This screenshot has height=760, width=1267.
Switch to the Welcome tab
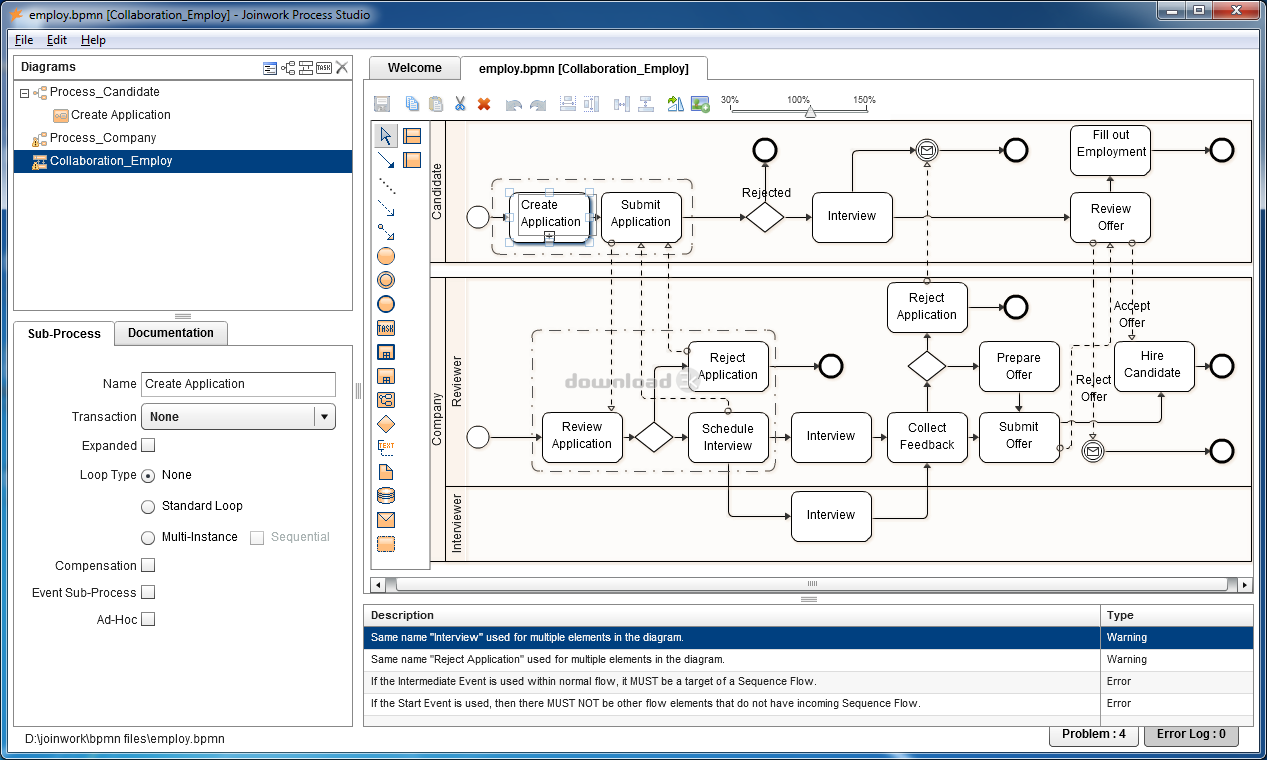point(415,68)
